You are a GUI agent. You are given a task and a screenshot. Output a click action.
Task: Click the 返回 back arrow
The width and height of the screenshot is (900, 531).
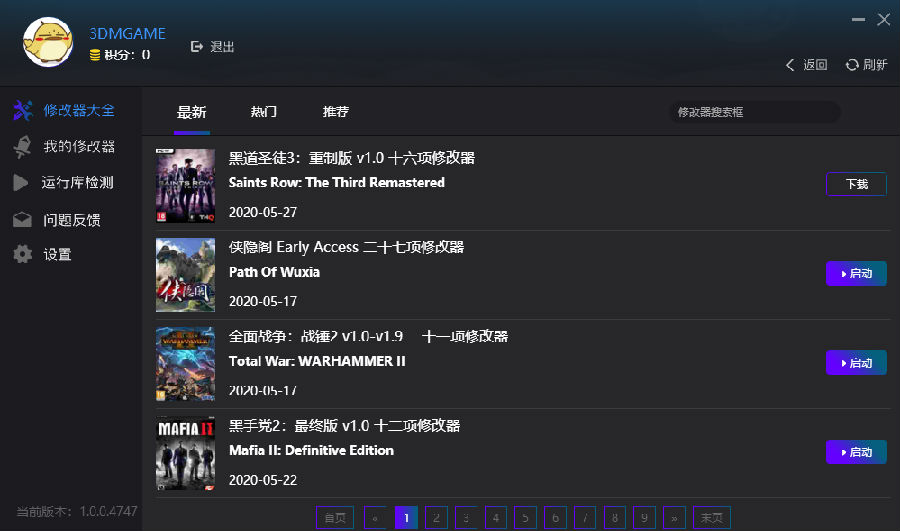[791, 65]
